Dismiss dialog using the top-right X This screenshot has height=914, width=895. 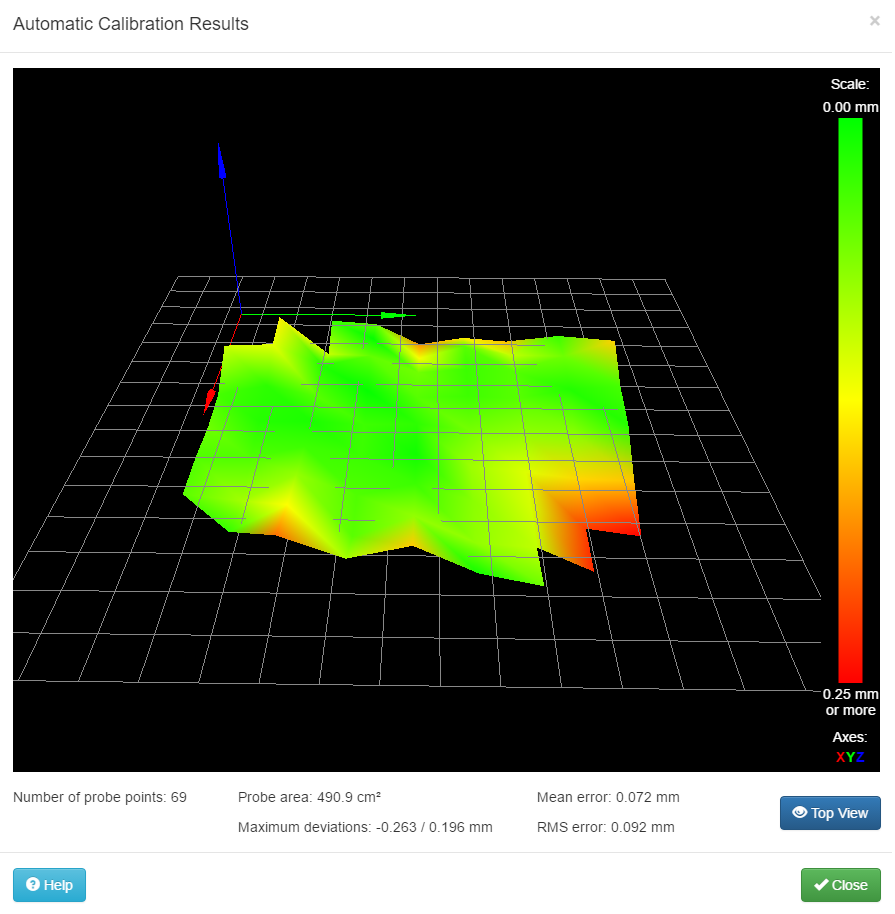[875, 20]
